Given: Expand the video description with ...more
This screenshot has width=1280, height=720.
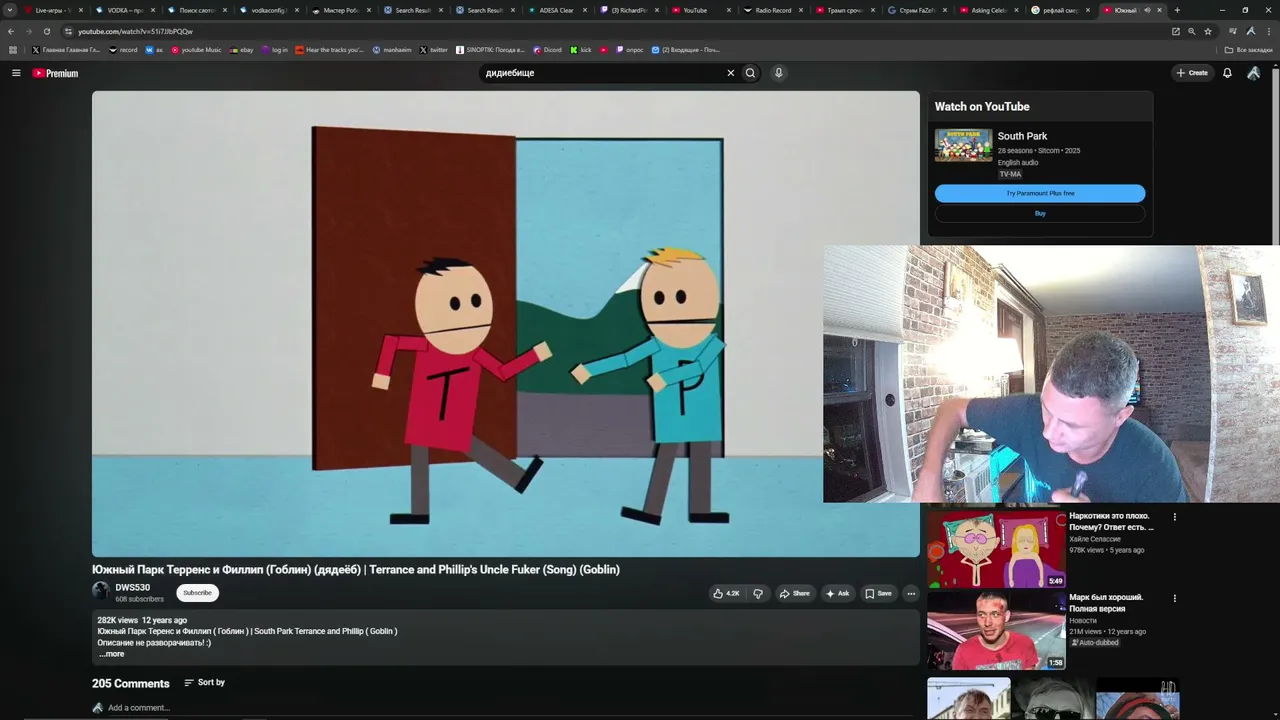Looking at the screenshot, I should pos(112,654).
